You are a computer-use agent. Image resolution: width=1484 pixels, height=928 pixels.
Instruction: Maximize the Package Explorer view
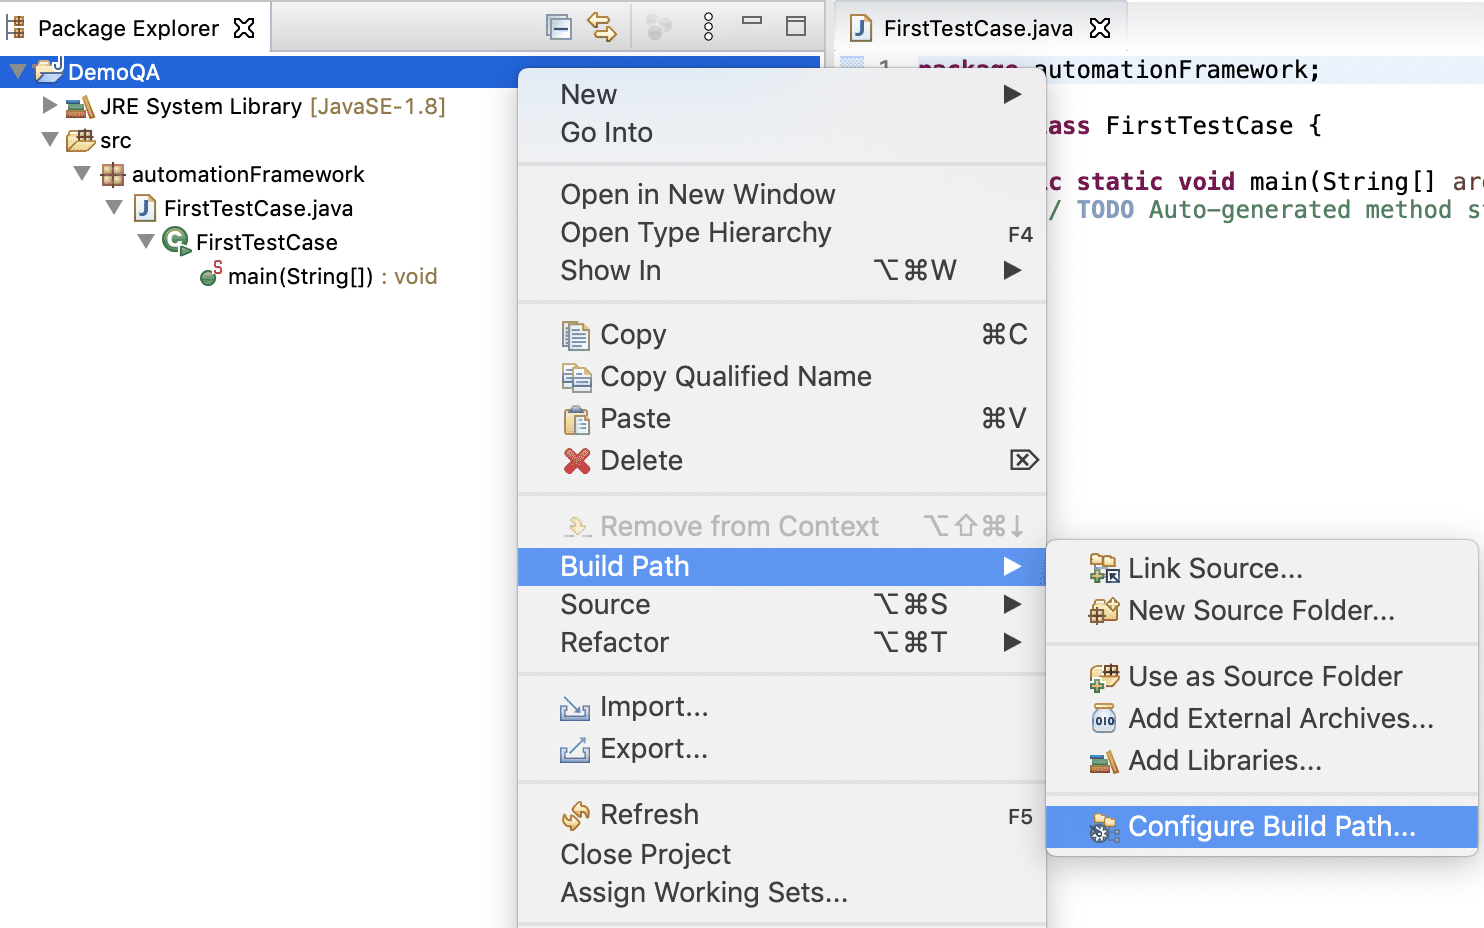tap(796, 26)
